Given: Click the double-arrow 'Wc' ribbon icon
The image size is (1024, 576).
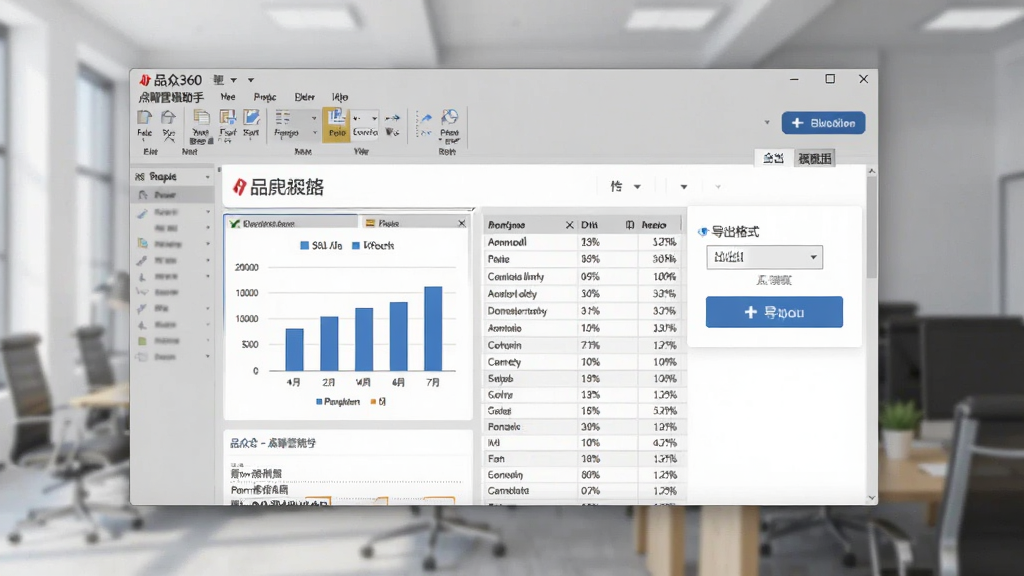Looking at the screenshot, I should click(392, 118).
